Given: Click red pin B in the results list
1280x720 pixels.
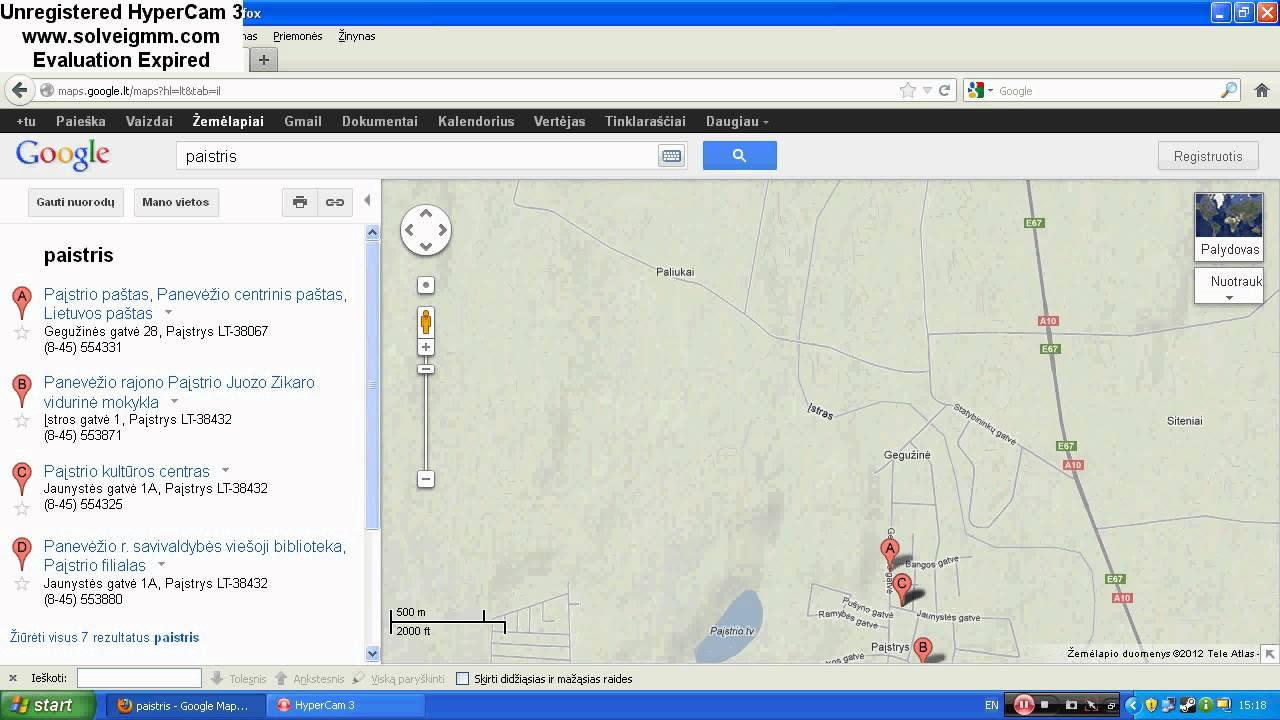Looking at the screenshot, I should tap(21, 390).
